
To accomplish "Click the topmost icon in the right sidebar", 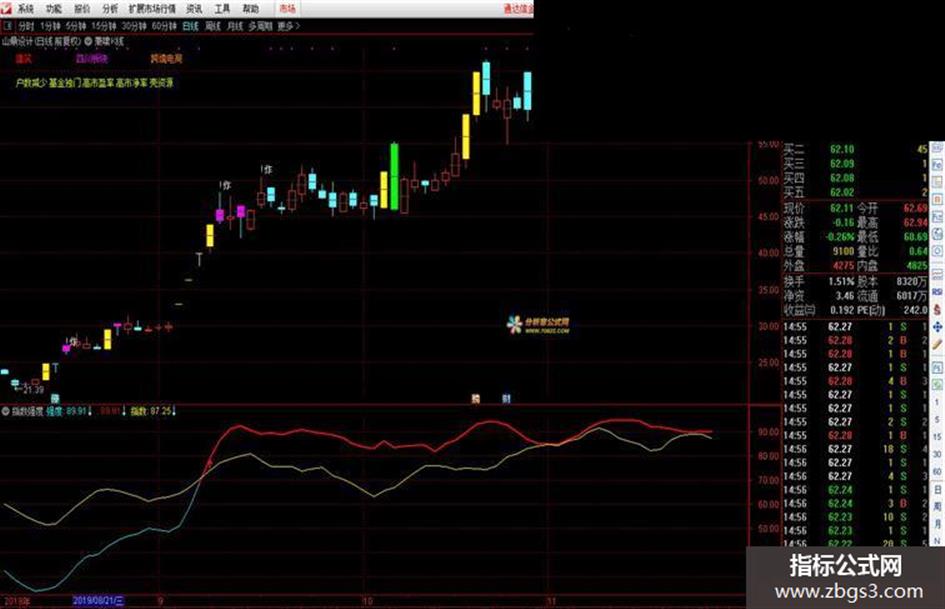I will 937,148.
